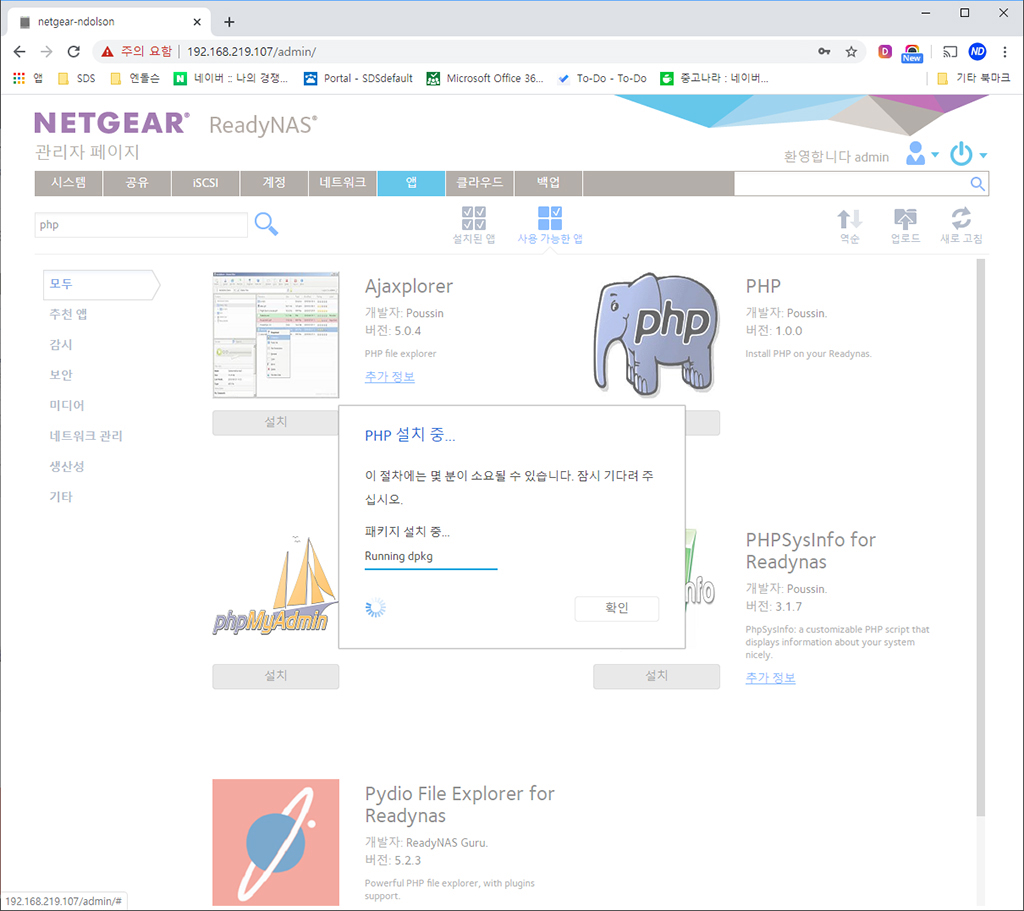The width and height of the screenshot is (1024, 911).
Task: Click 설치 button for PHPSysInfo
Action: 656,676
